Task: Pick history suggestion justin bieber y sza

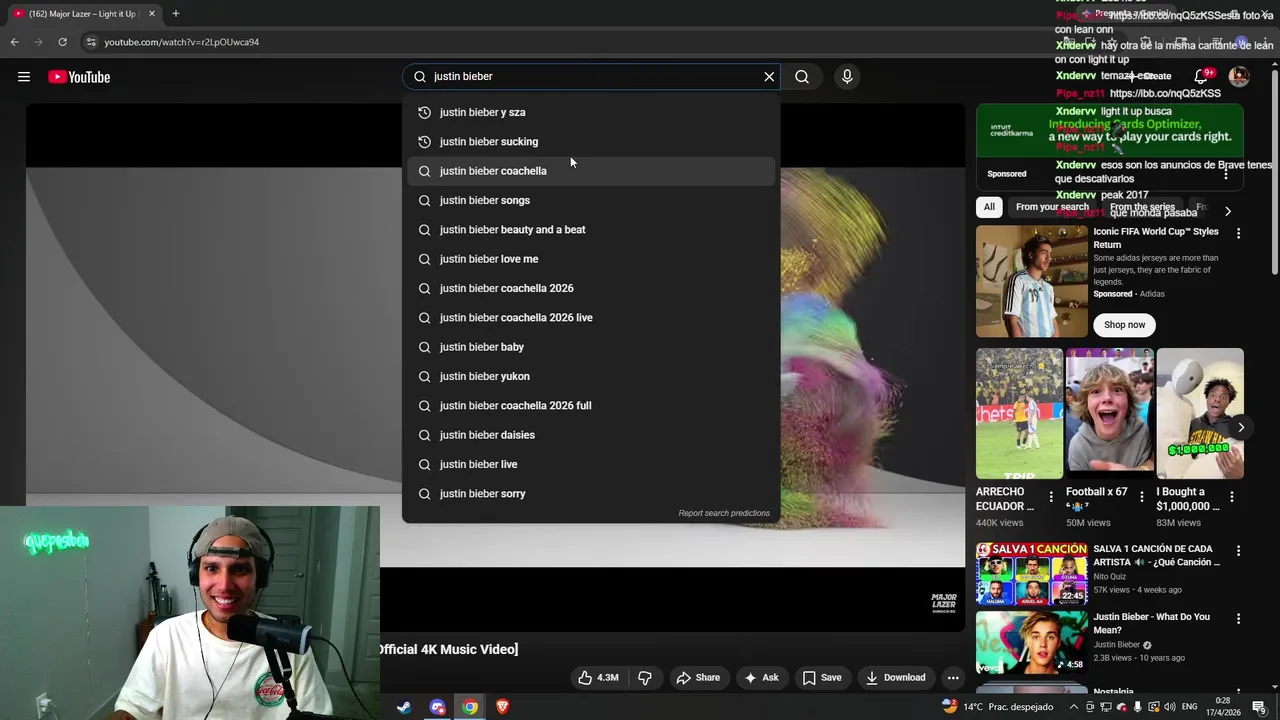Action: pyautogui.click(x=591, y=112)
